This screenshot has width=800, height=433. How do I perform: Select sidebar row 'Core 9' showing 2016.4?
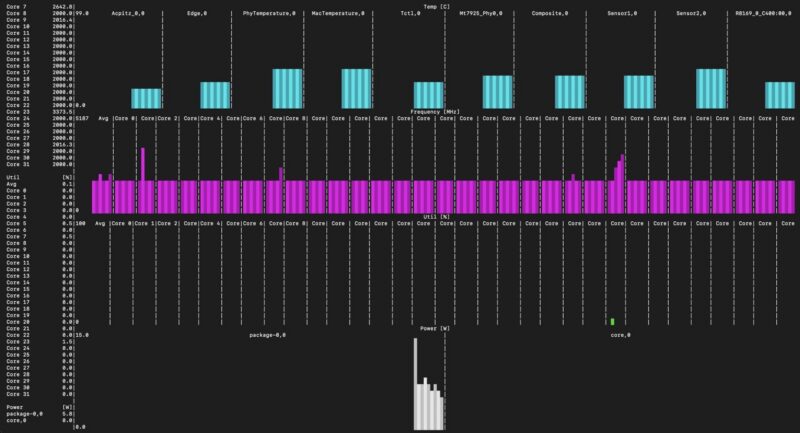pos(40,20)
